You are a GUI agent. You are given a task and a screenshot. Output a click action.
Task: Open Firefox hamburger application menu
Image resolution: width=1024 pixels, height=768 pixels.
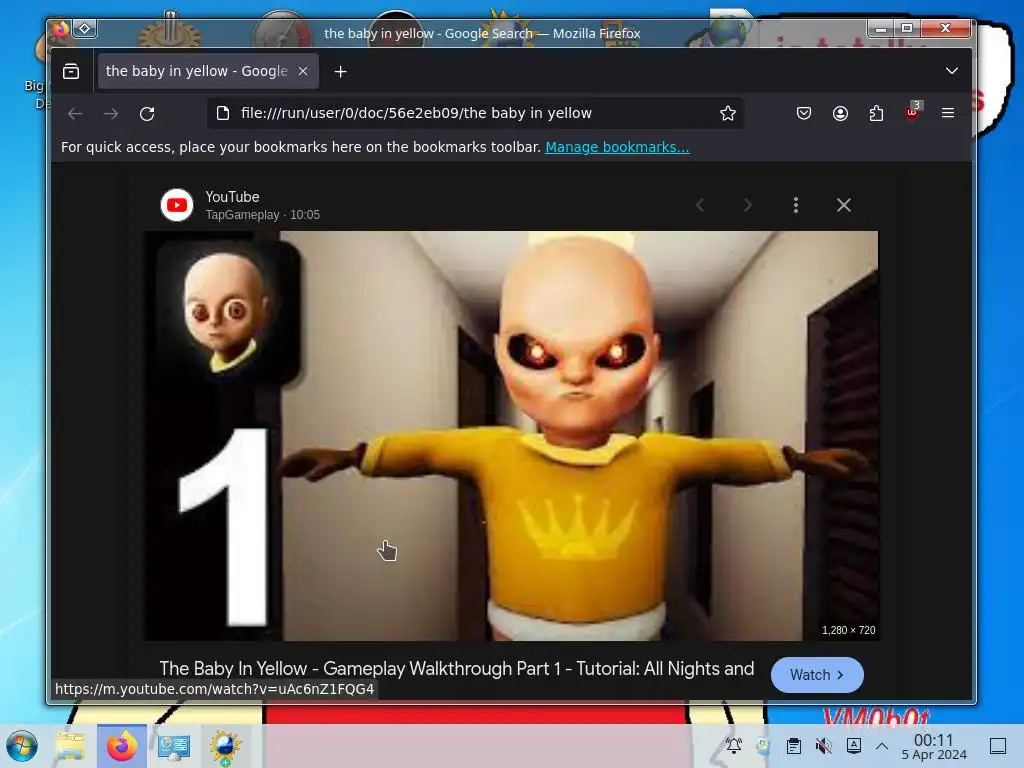(x=948, y=113)
